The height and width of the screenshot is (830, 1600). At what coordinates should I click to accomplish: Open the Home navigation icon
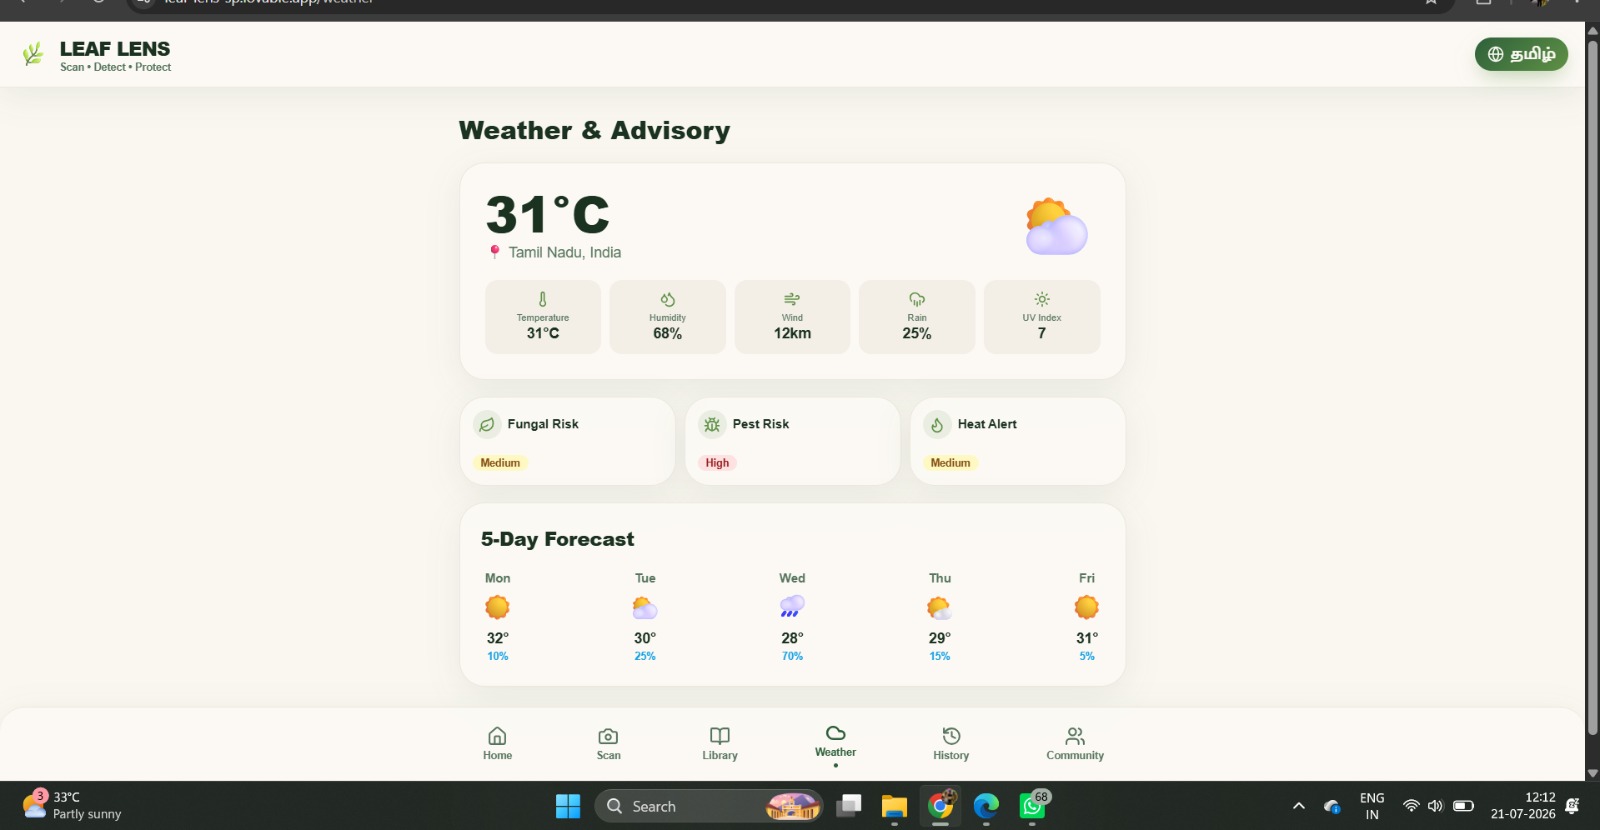pyautogui.click(x=497, y=736)
